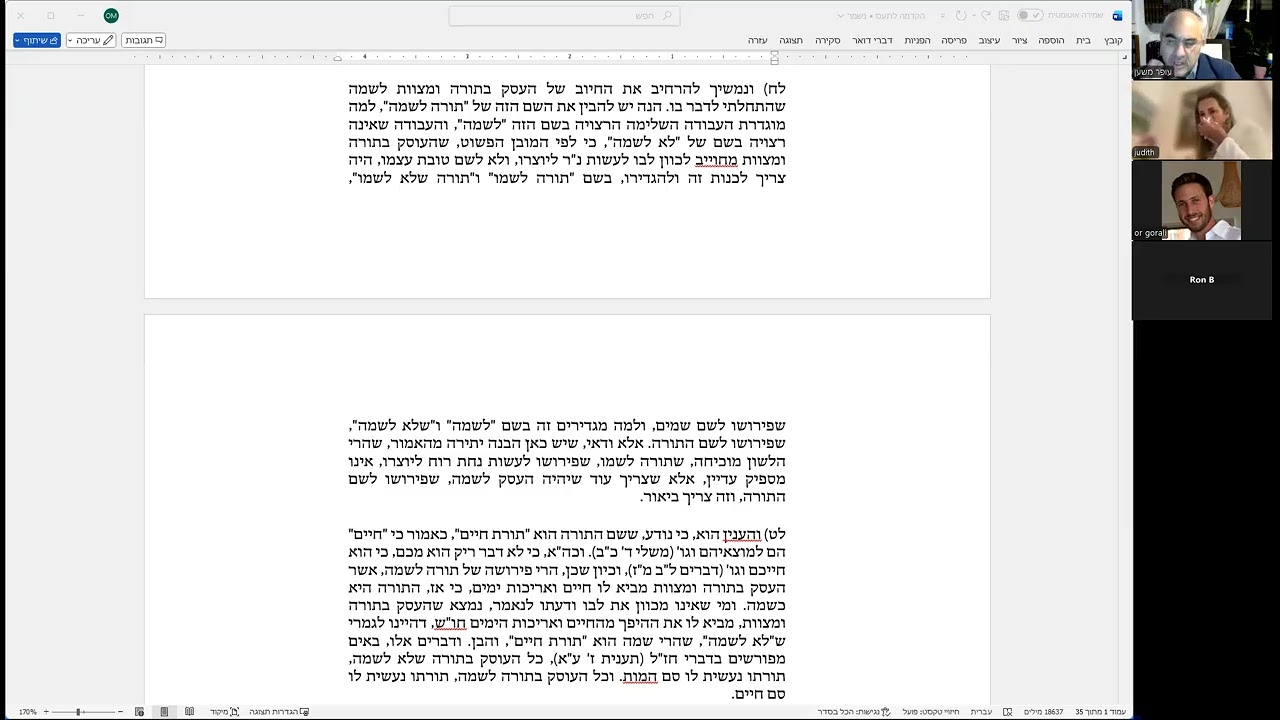Click the Undo arrow icon
1280x720 pixels.
985,15
